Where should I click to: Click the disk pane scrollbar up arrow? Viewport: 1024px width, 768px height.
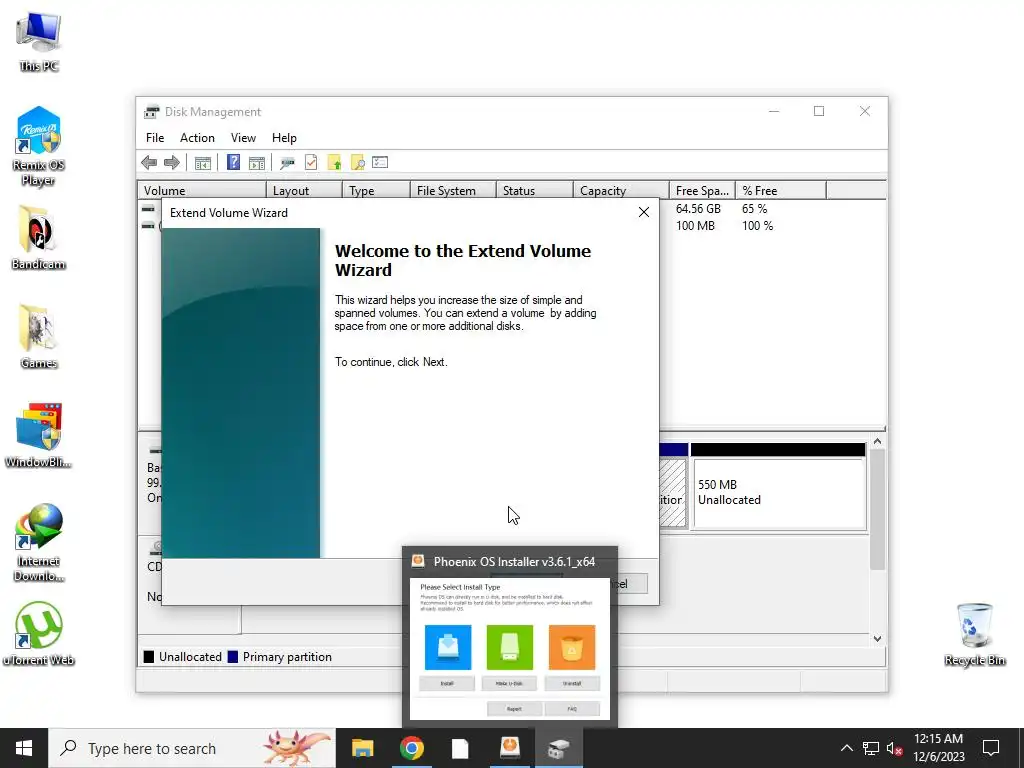tap(878, 442)
